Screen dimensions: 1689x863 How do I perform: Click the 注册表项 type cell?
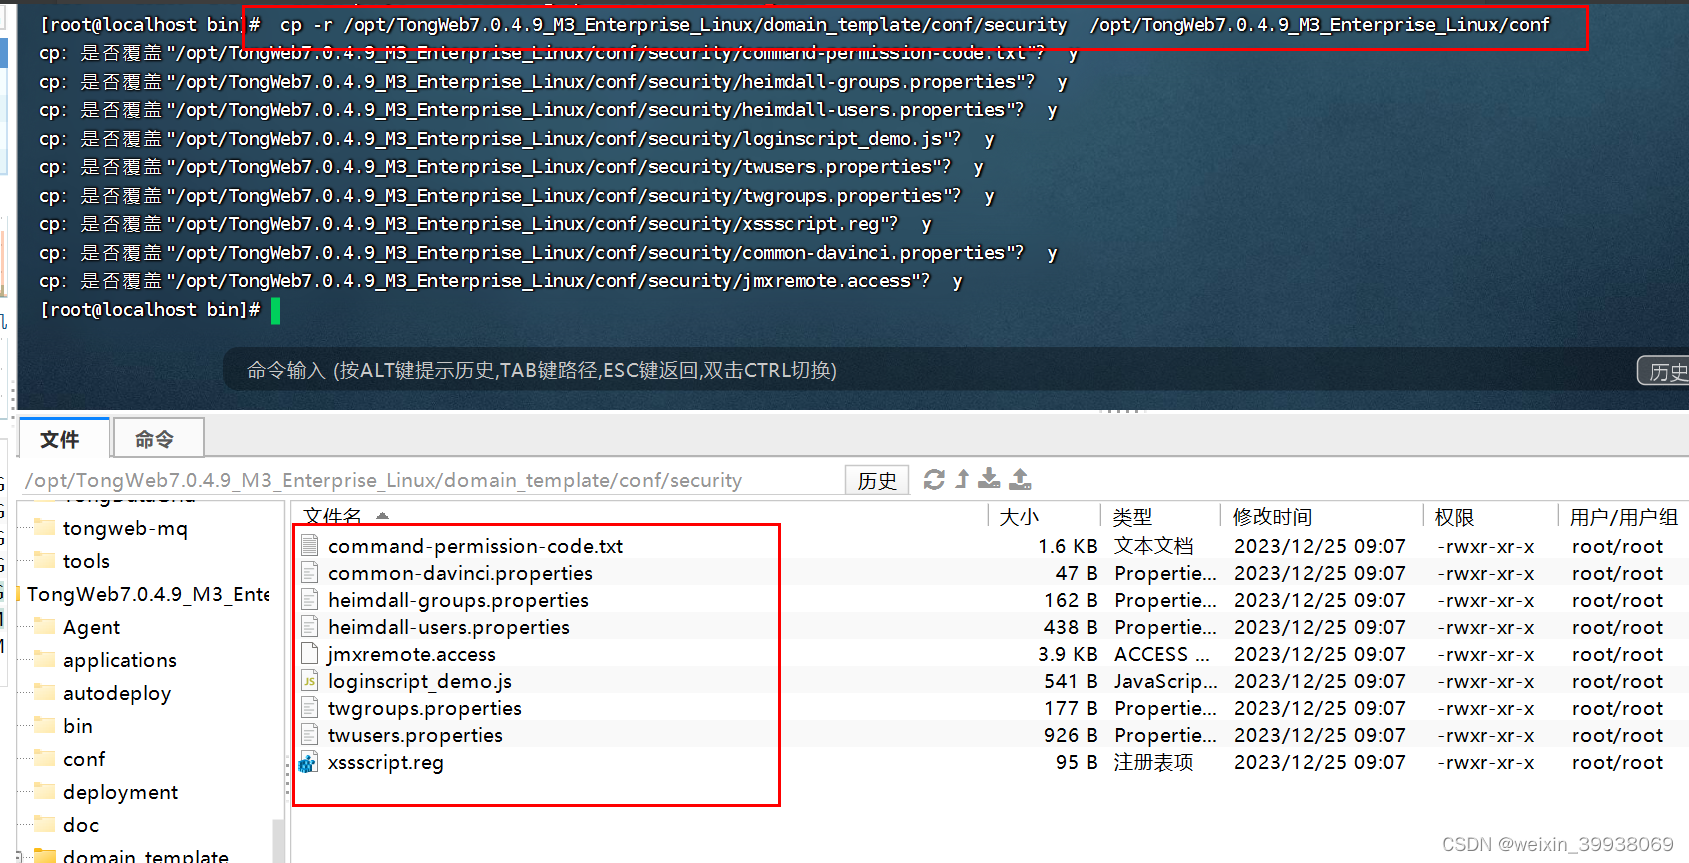[x=1153, y=762]
